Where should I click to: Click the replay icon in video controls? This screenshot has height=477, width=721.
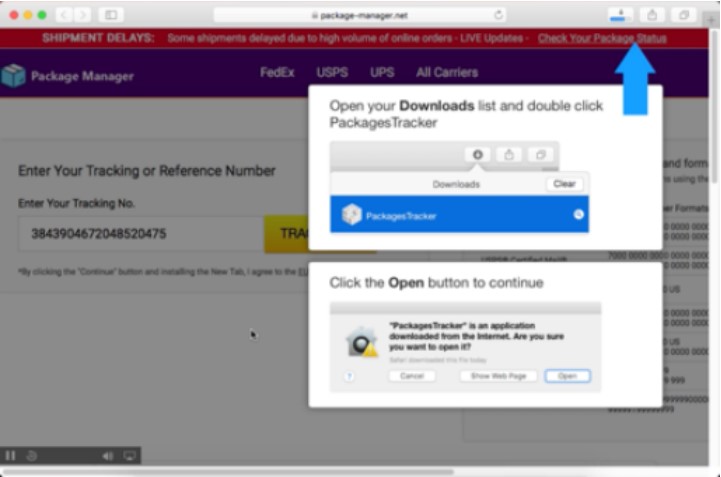point(31,456)
